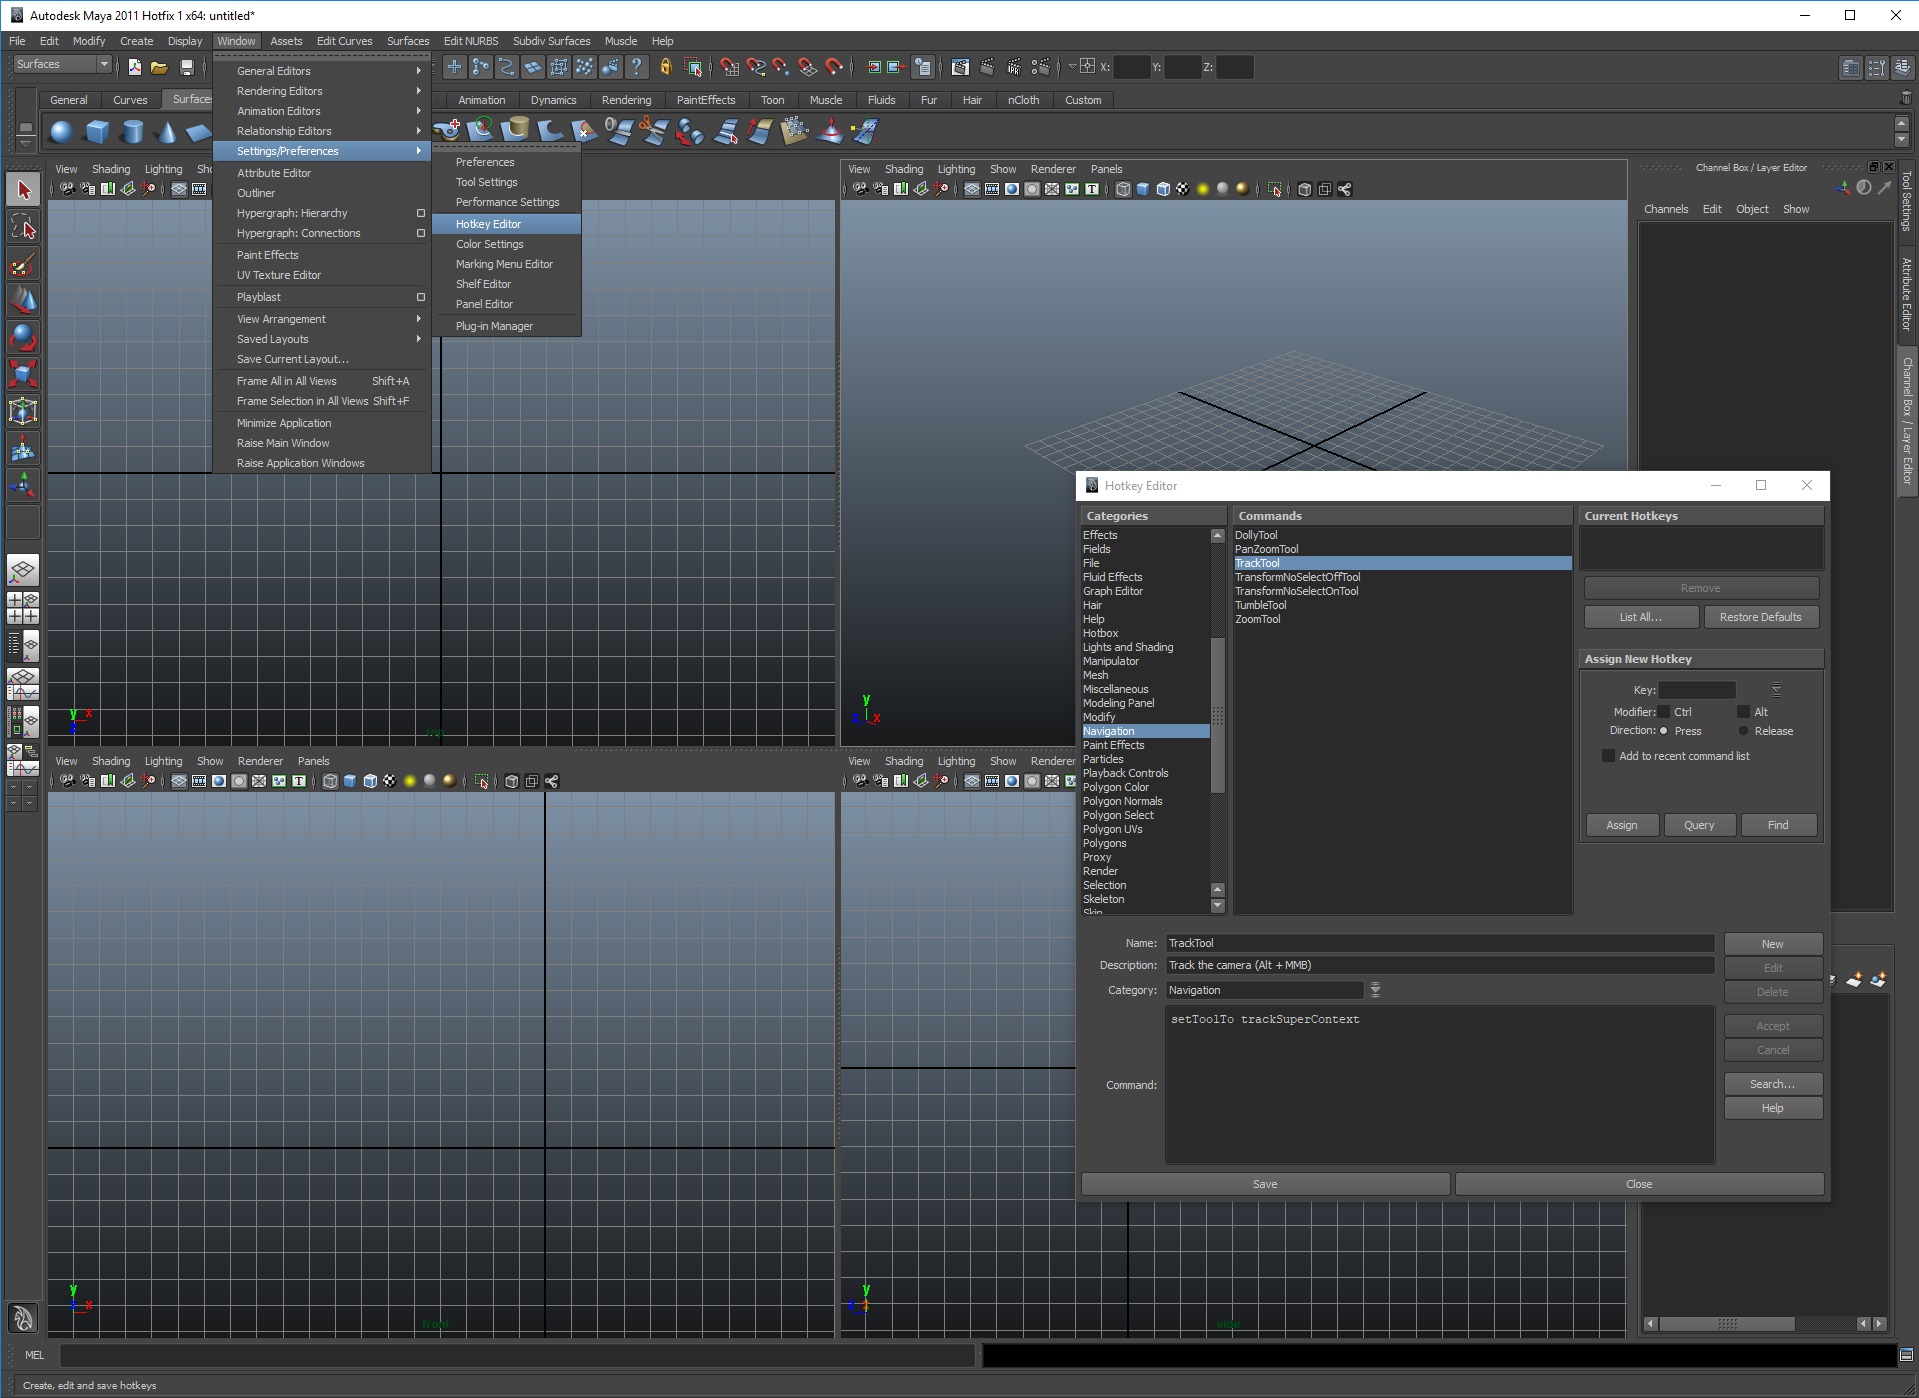Image resolution: width=1919 pixels, height=1398 pixels.
Task: Toggle wireframe display icon in perspective panel
Action: click(1122, 189)
